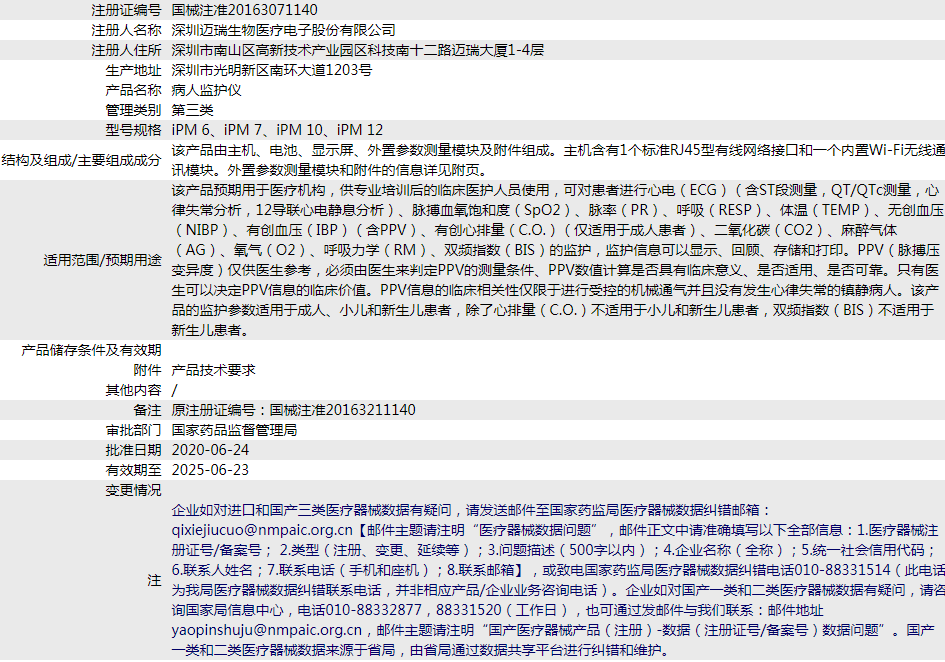Click the email yaopinshuju@nmpaic.org.cn
Image resolution: width=945 pixels, height=662 pixels.
pos(267,630)
